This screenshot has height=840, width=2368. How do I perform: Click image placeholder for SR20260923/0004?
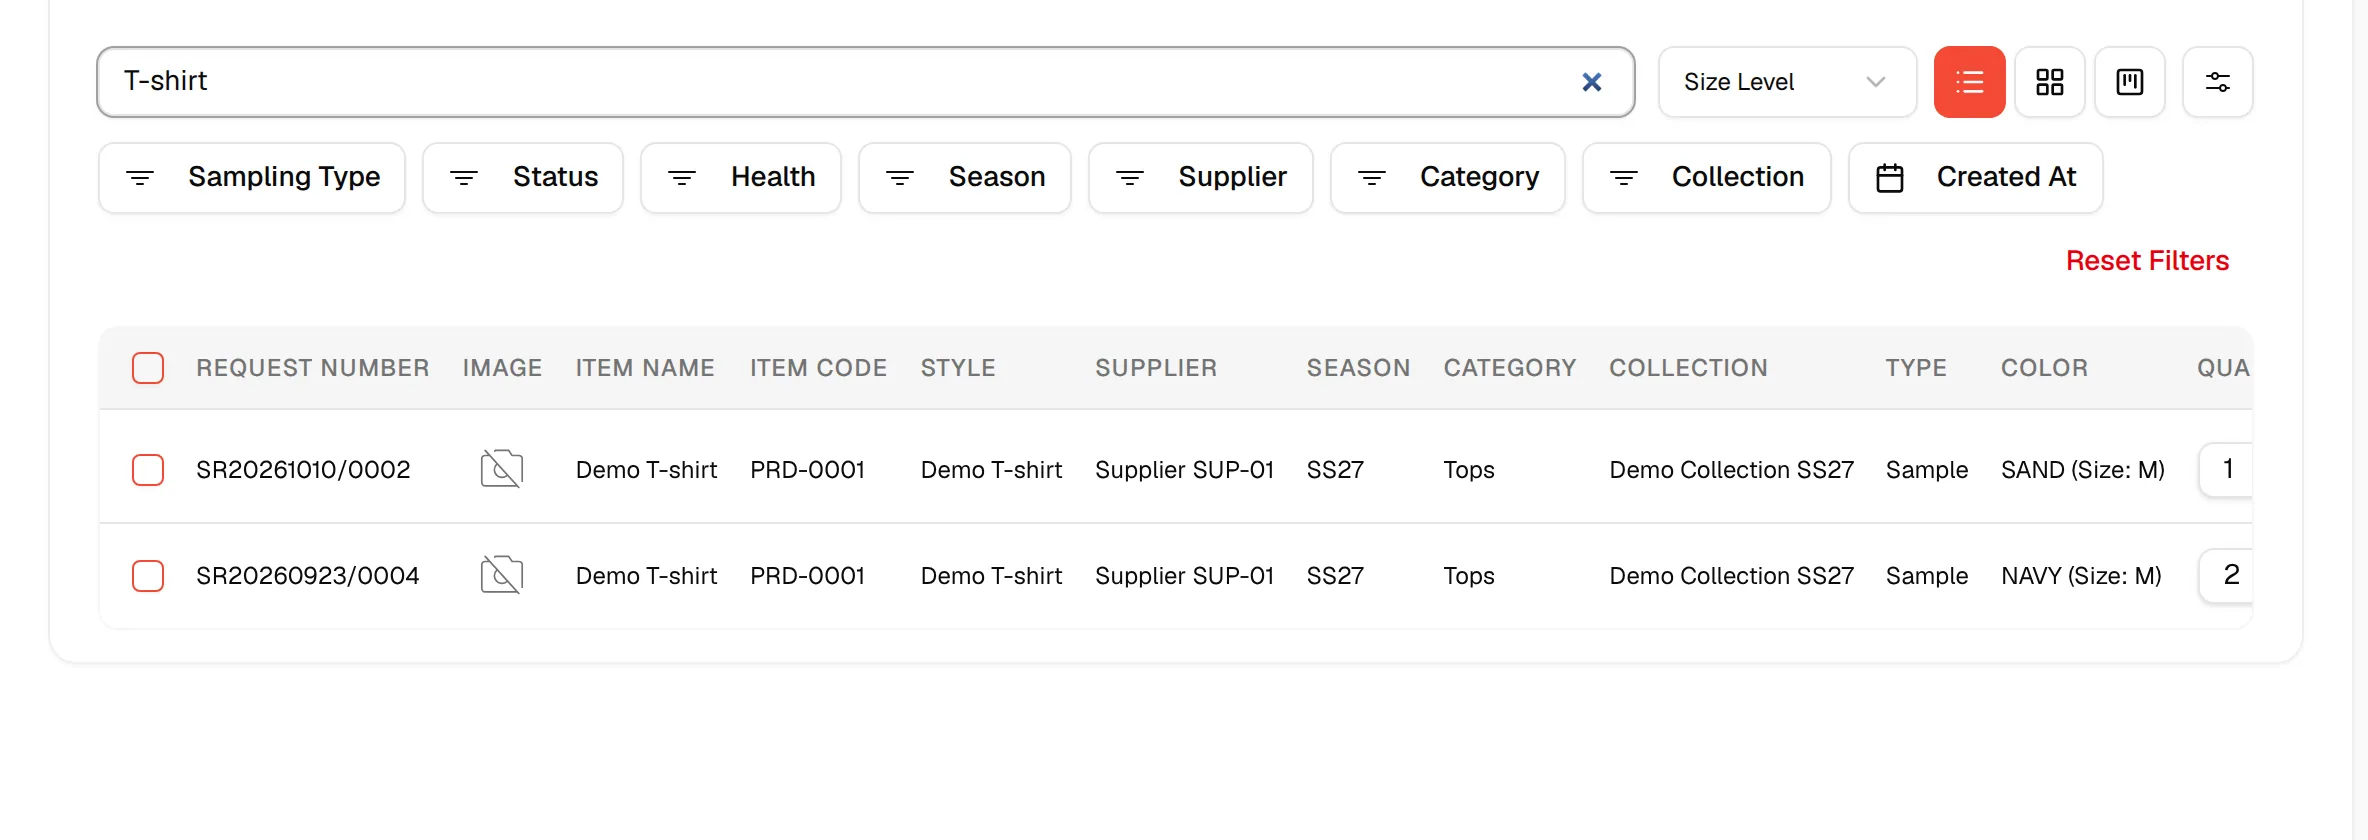coord(502,575)
